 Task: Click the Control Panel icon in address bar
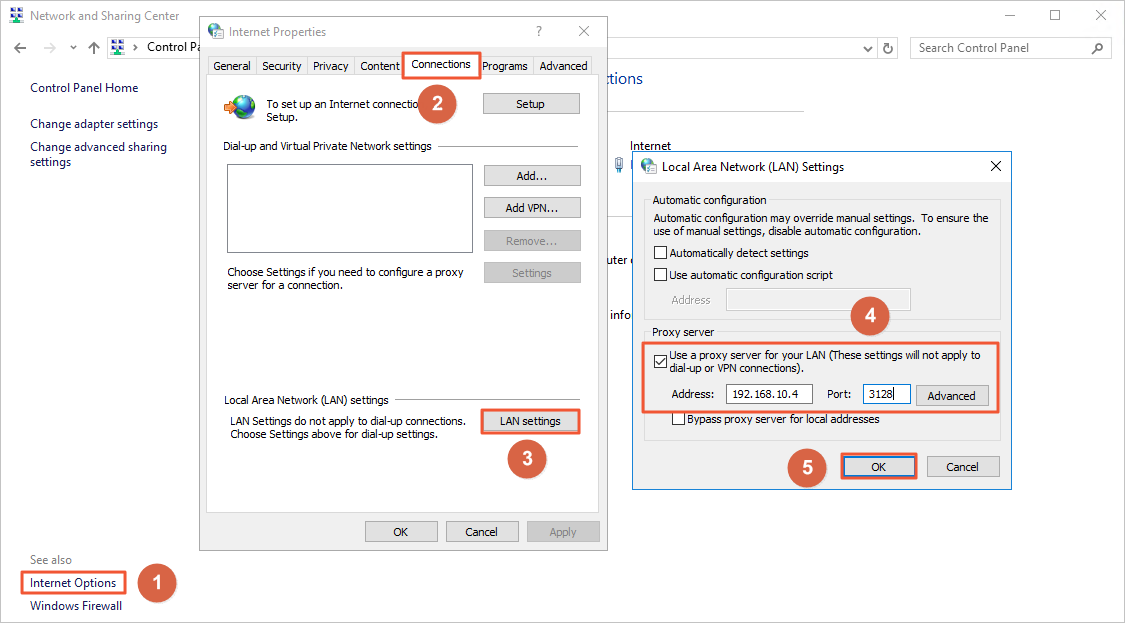tap(118, 47)
